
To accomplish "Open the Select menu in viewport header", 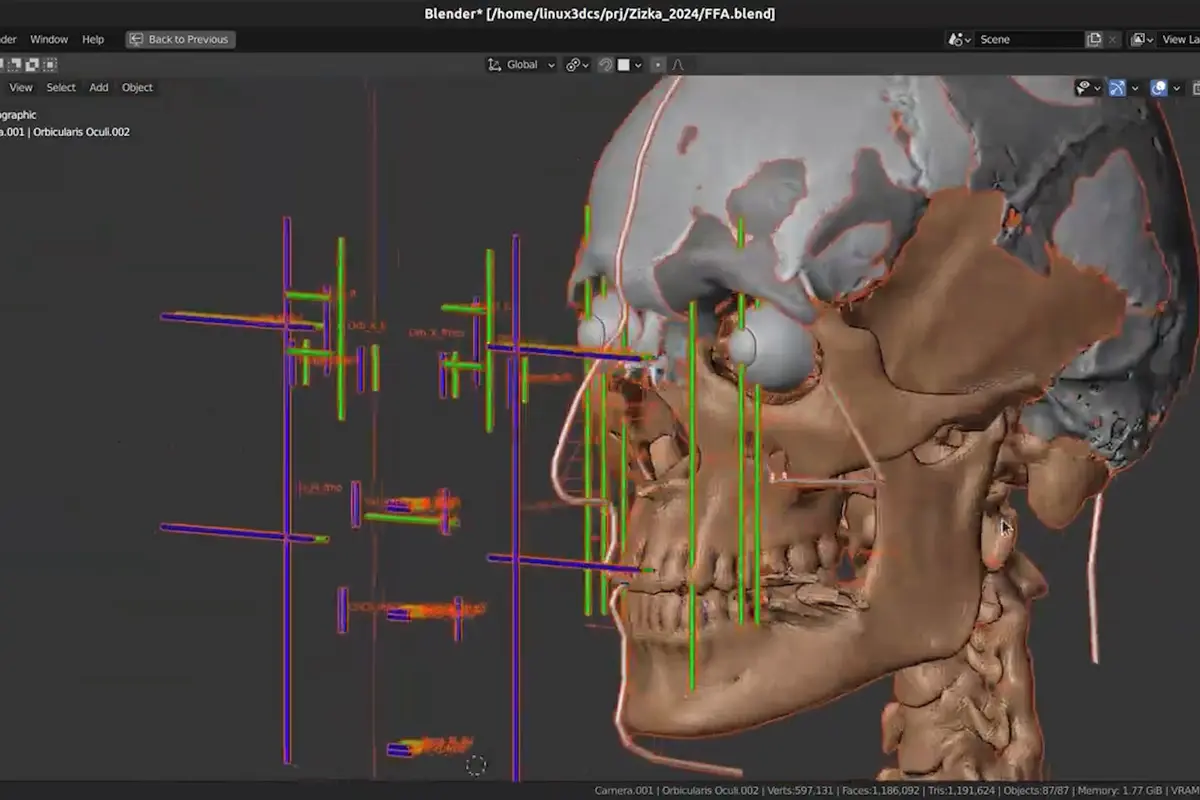I will (61, 87).
